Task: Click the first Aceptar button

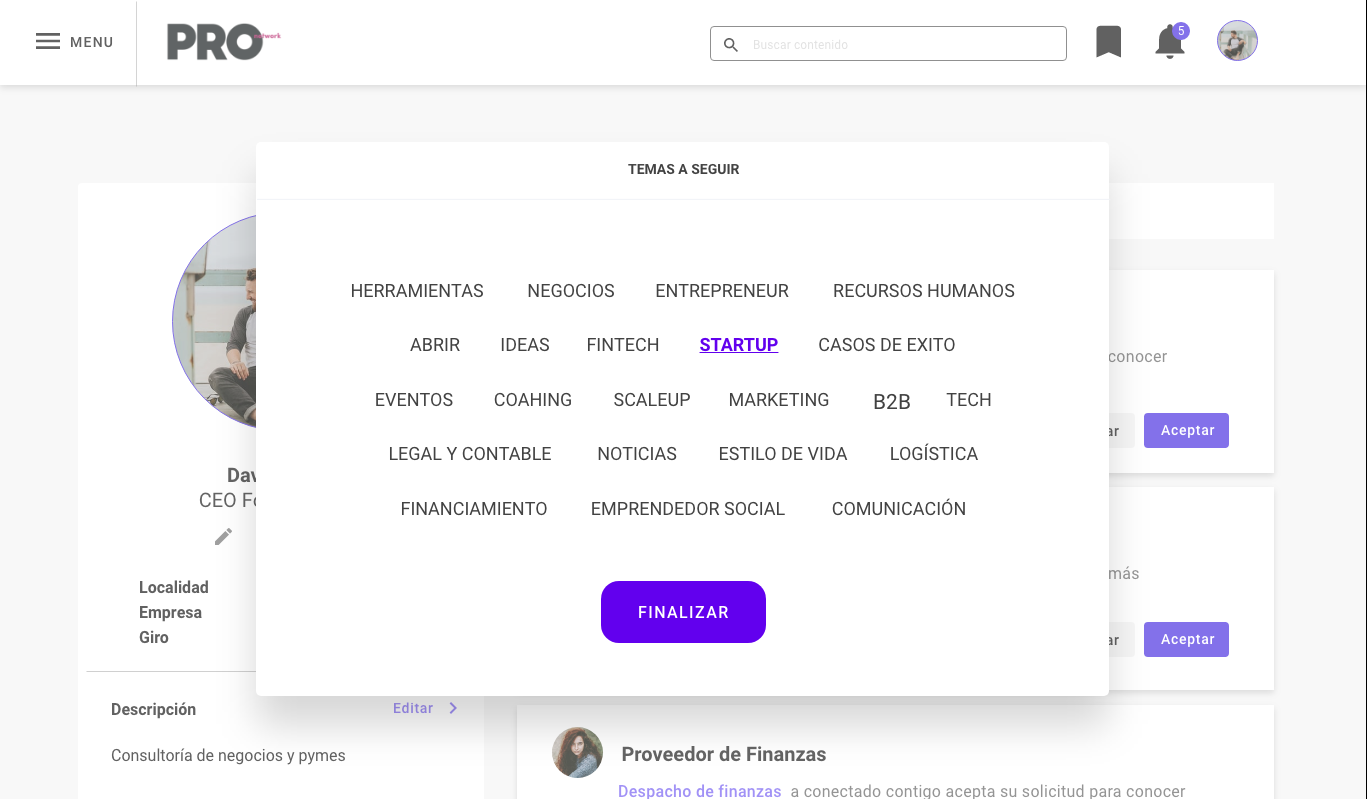Action: click(1186, 430)
